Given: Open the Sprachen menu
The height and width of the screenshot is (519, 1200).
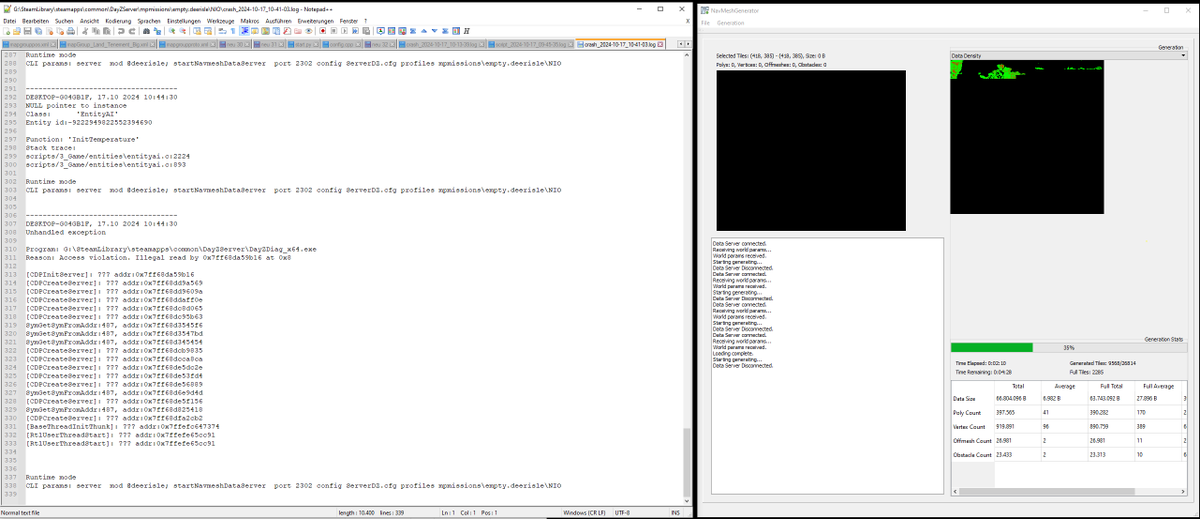Looking at the screenshot, I should [x=149, y=20].
